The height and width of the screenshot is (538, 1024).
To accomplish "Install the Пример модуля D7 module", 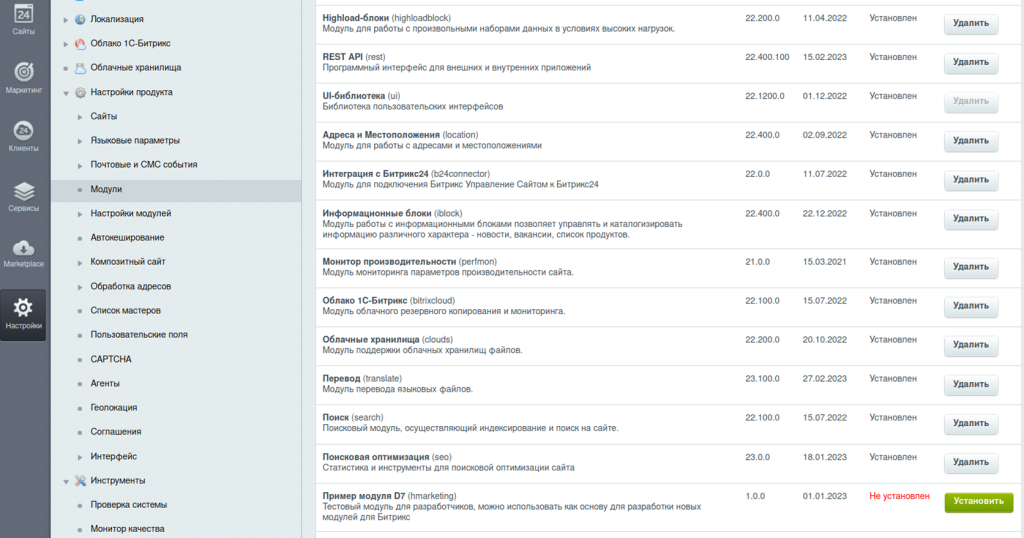I will (978, 501).
